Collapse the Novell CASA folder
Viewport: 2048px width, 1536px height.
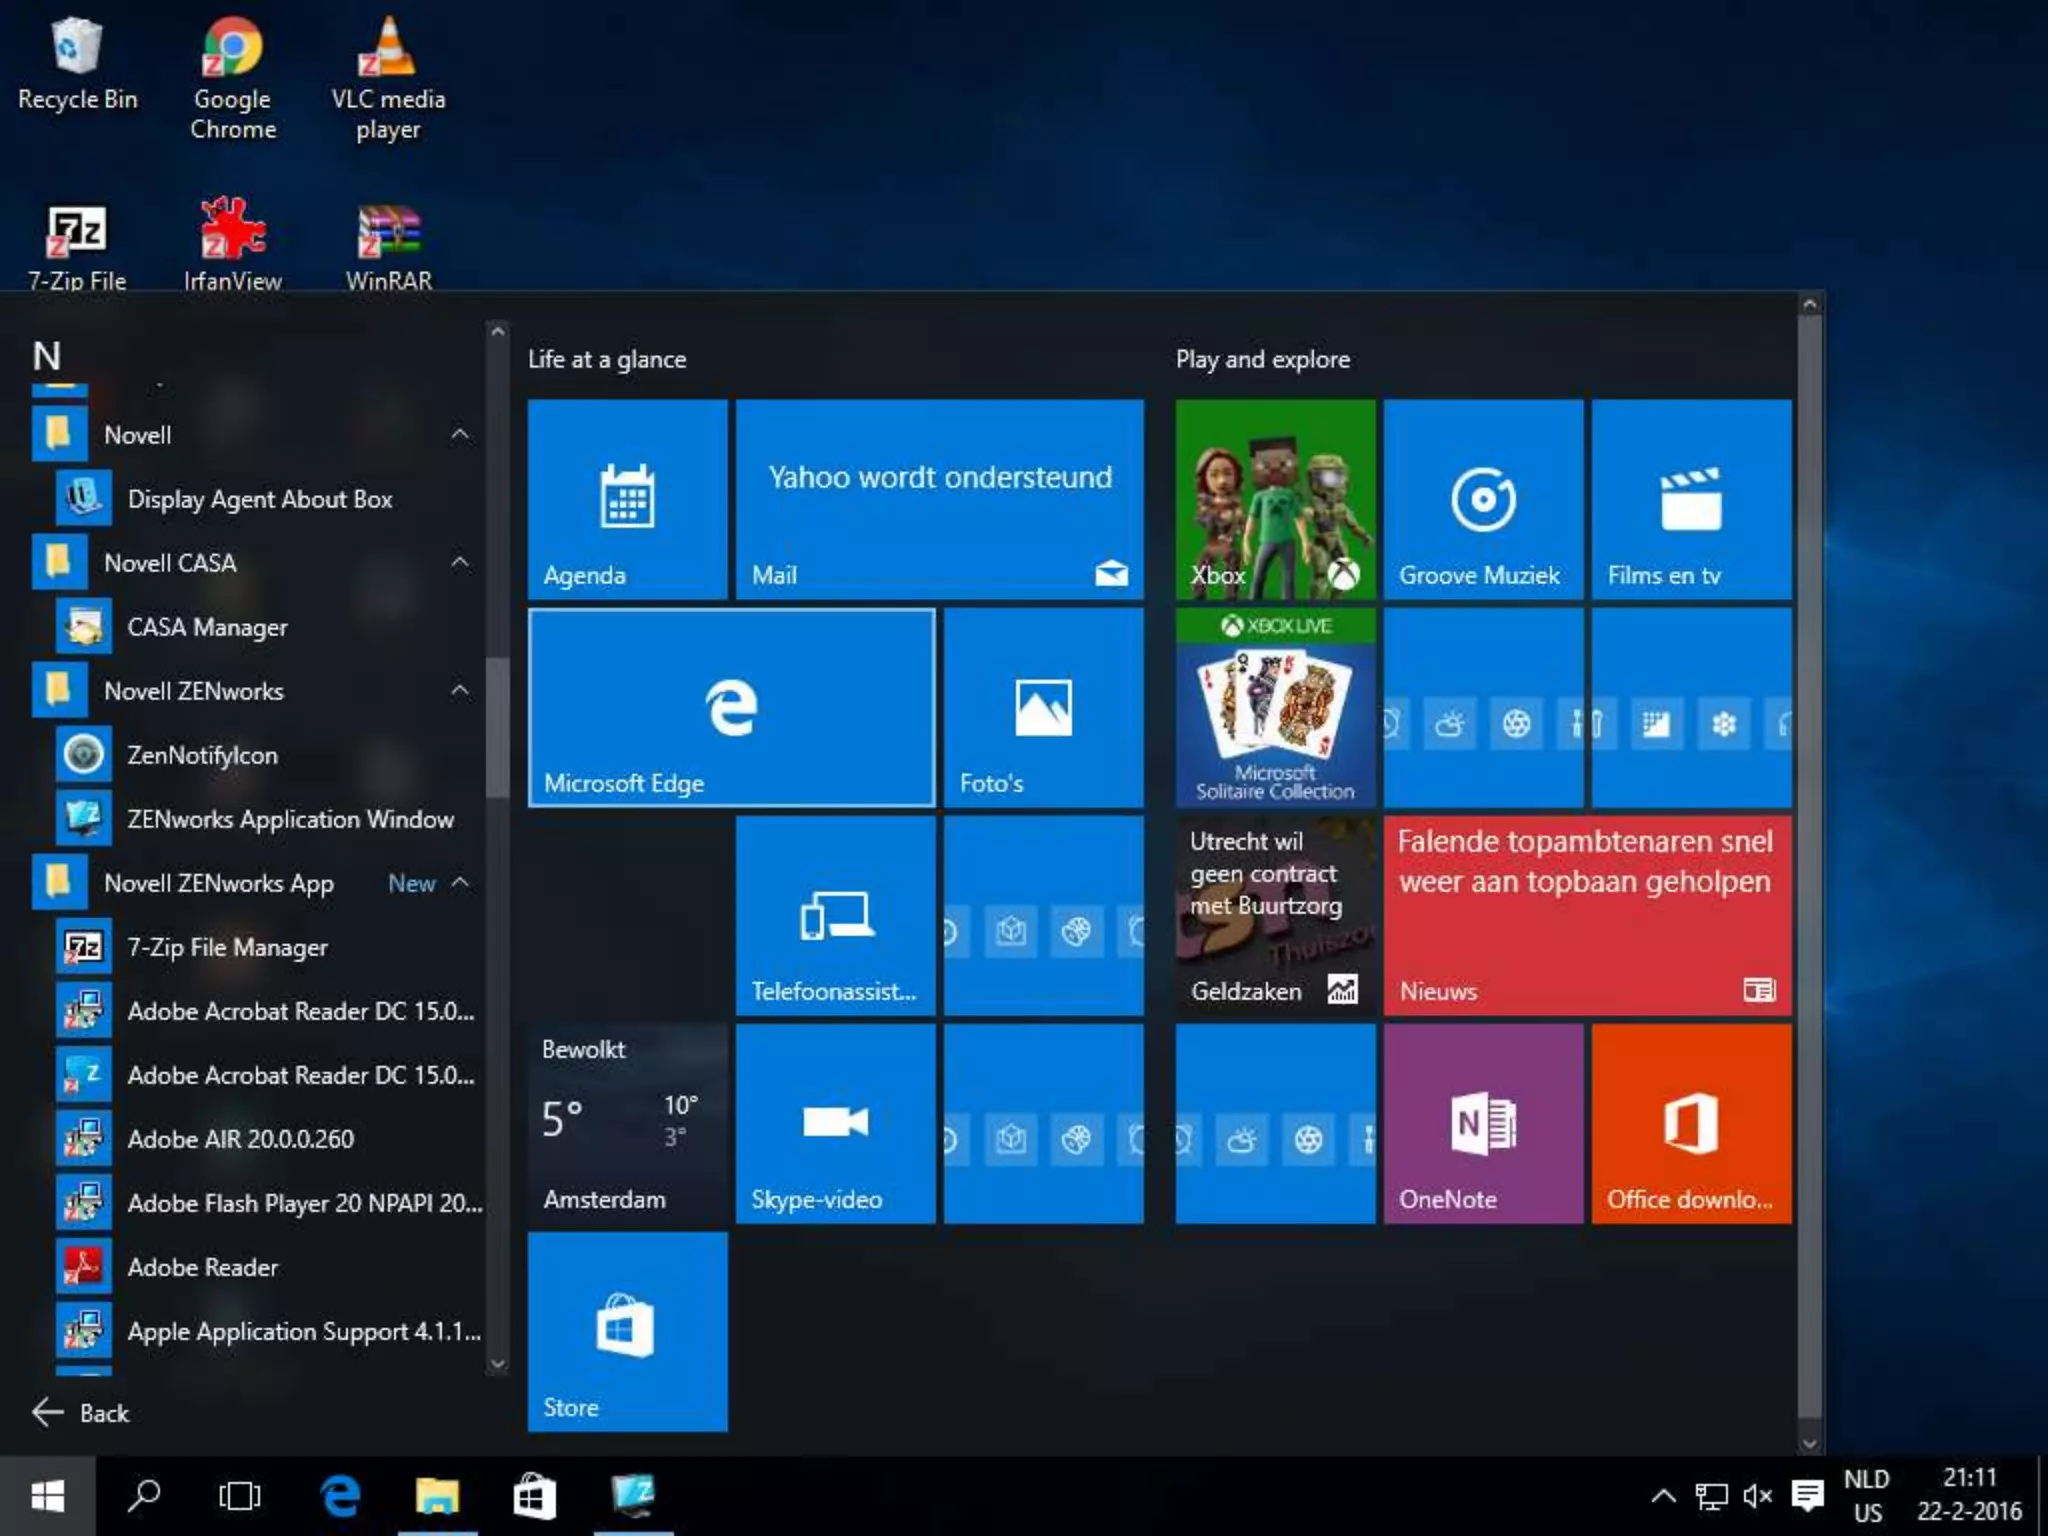[460, 562]
